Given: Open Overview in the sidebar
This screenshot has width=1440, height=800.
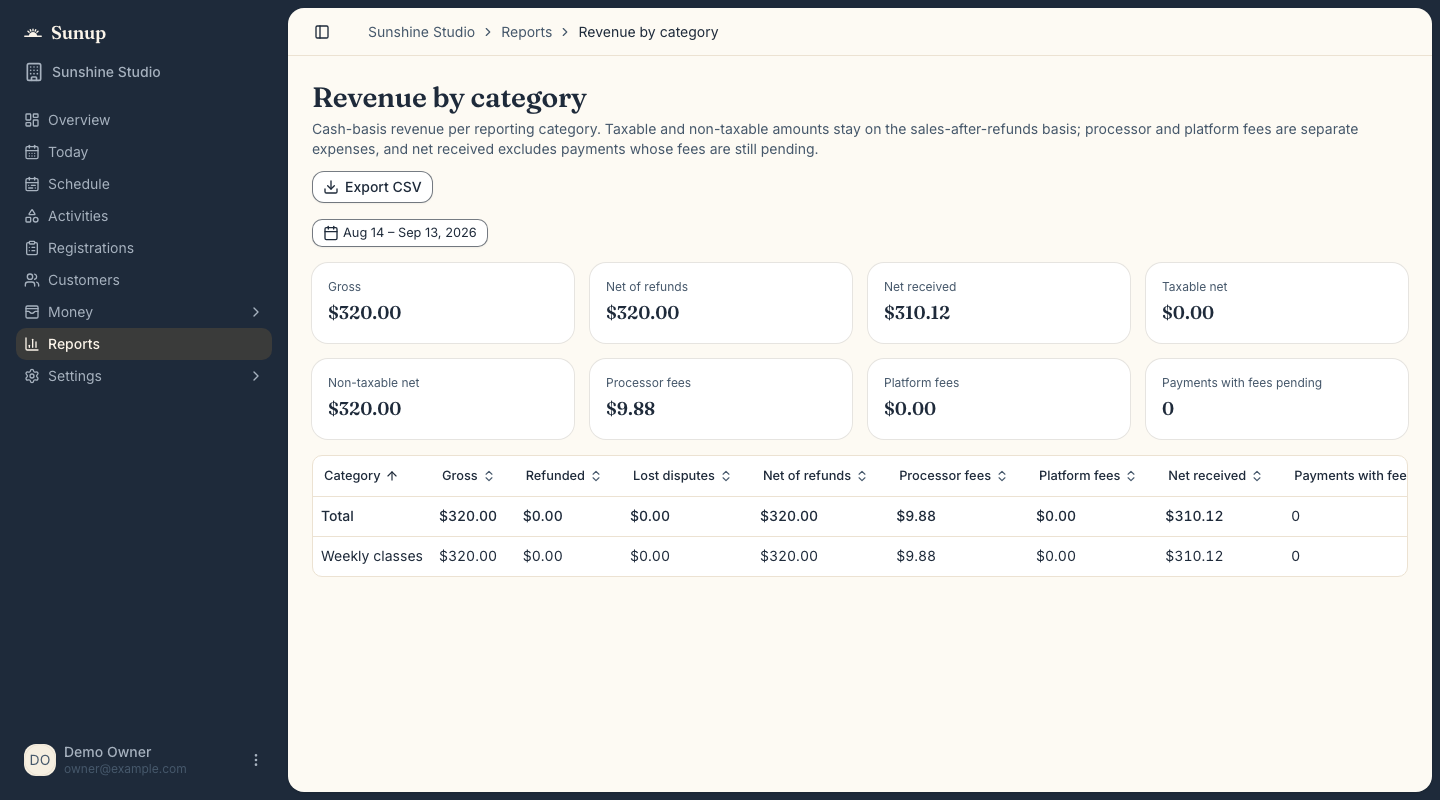Looking at the screenshot, I should click(x=144, y=120).
